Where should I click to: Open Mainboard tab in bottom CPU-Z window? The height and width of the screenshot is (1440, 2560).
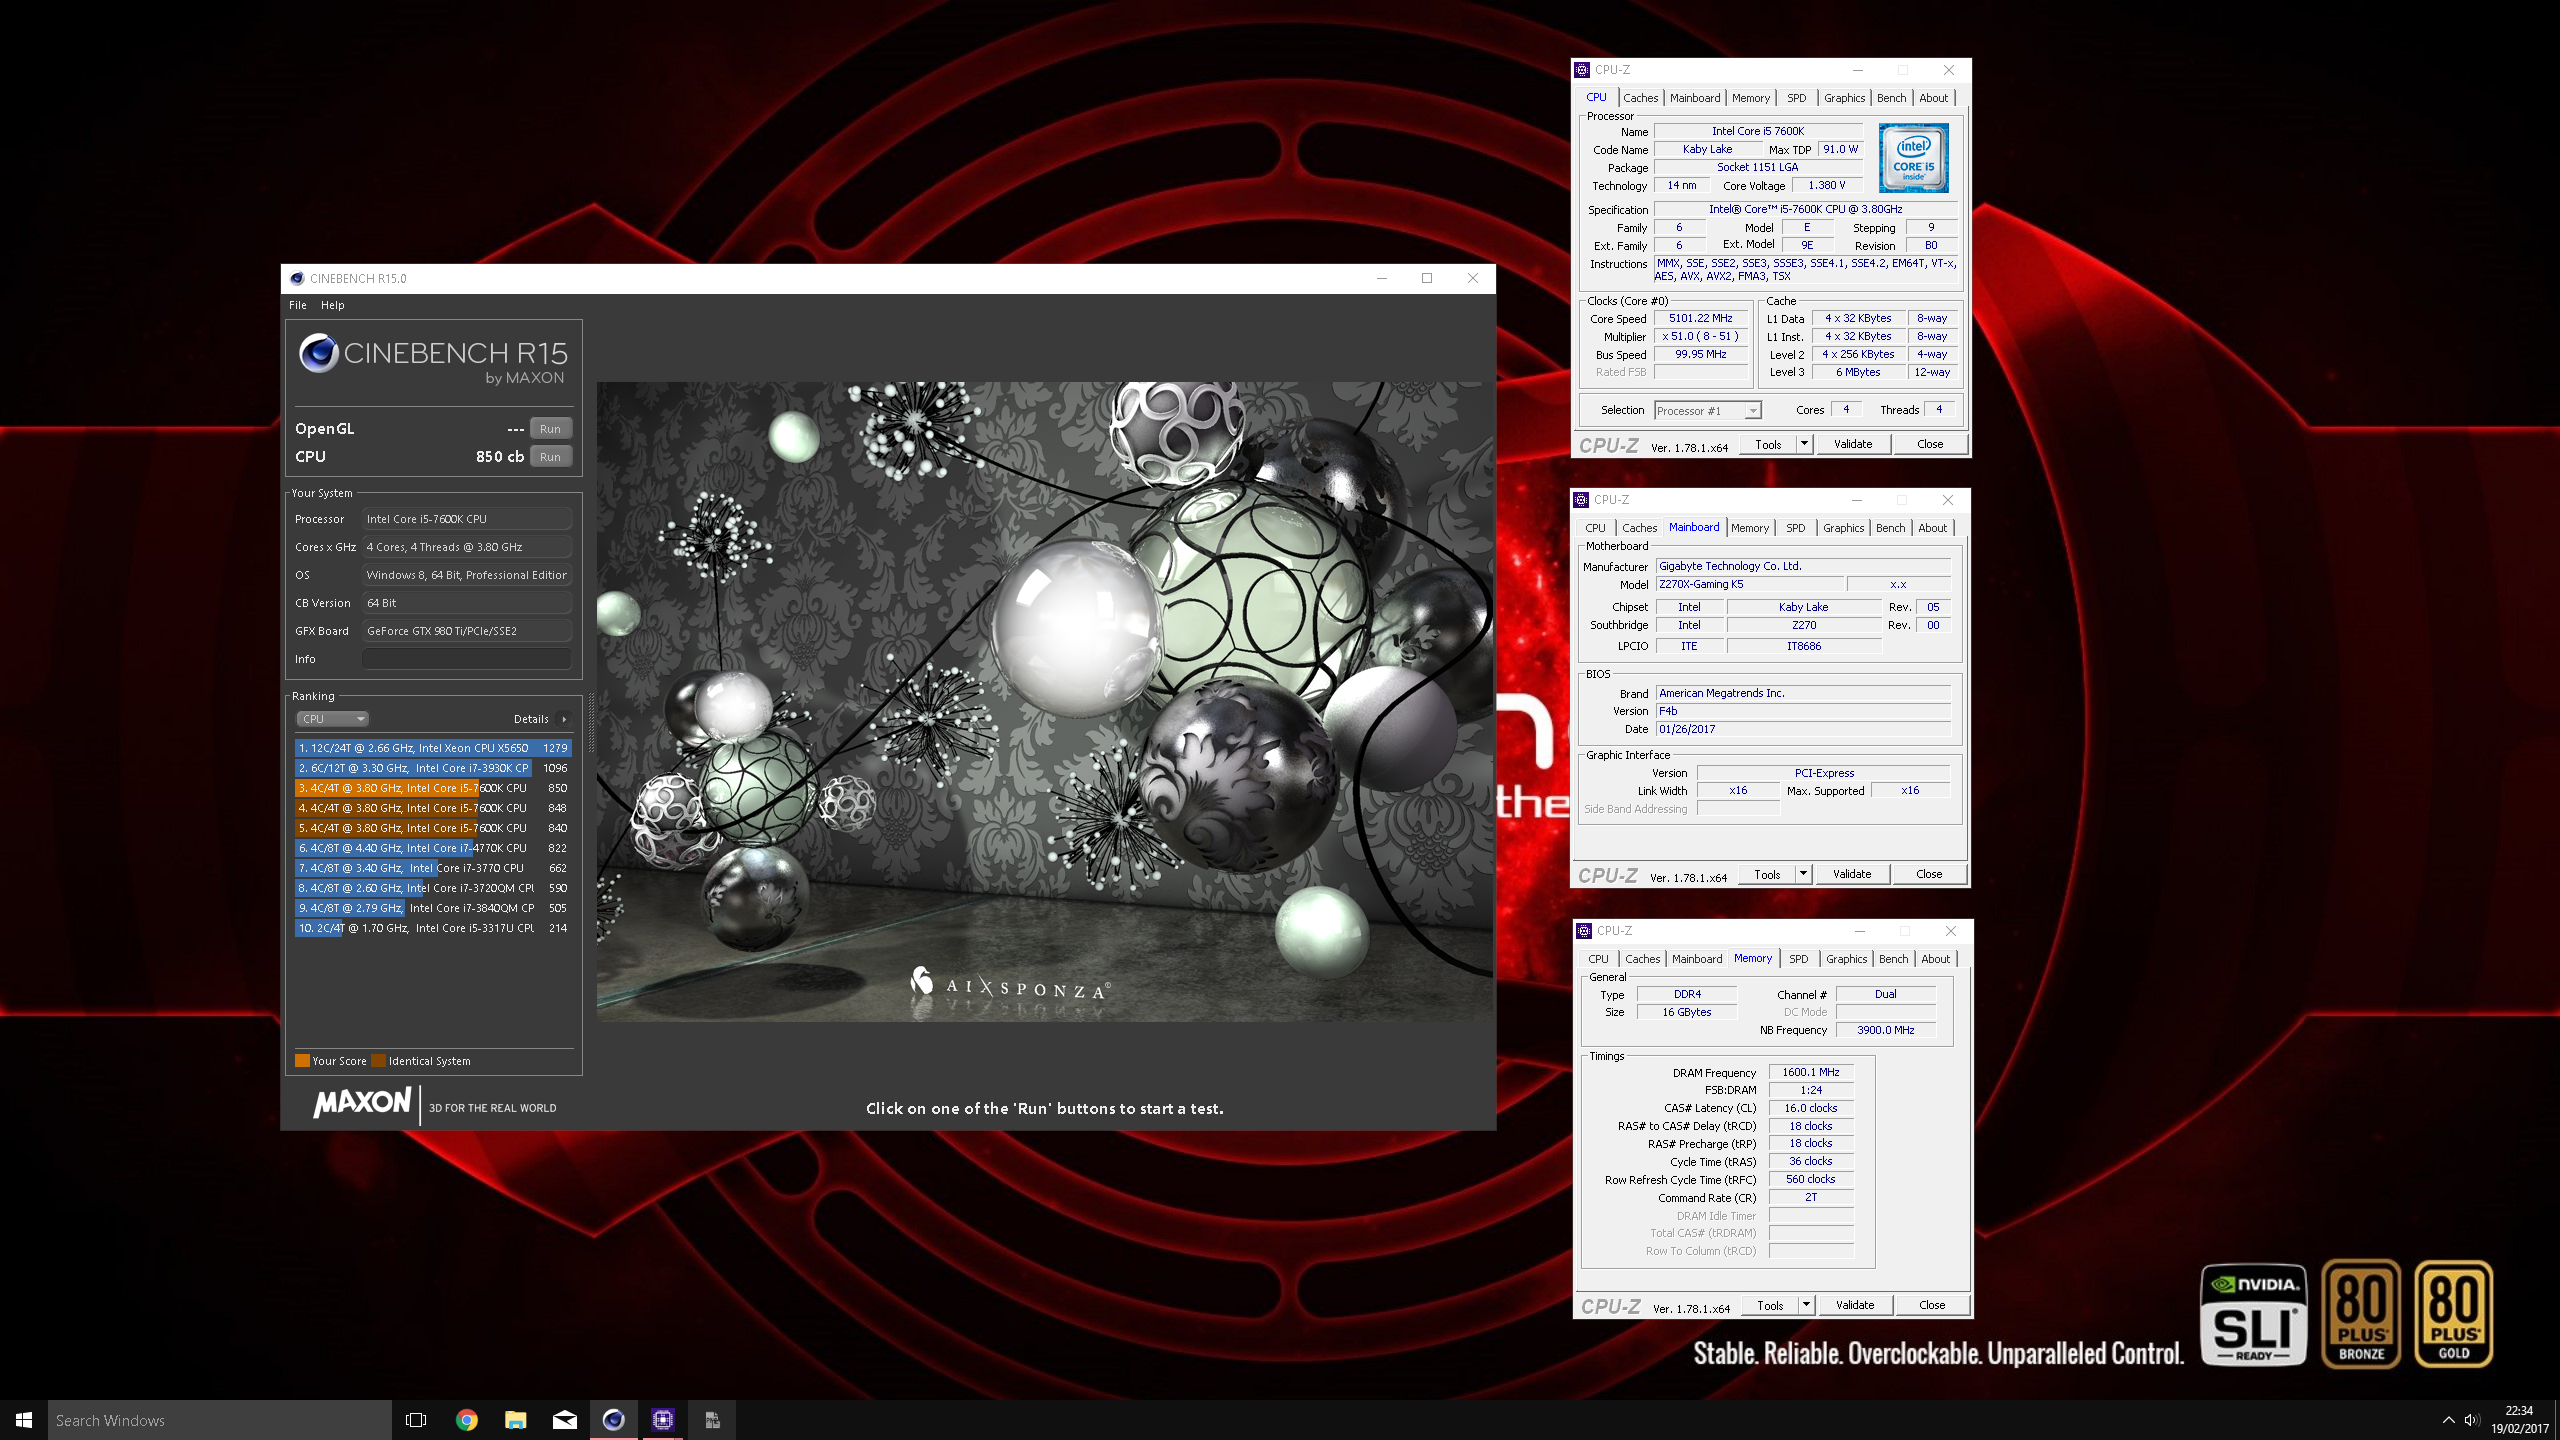1697,959
